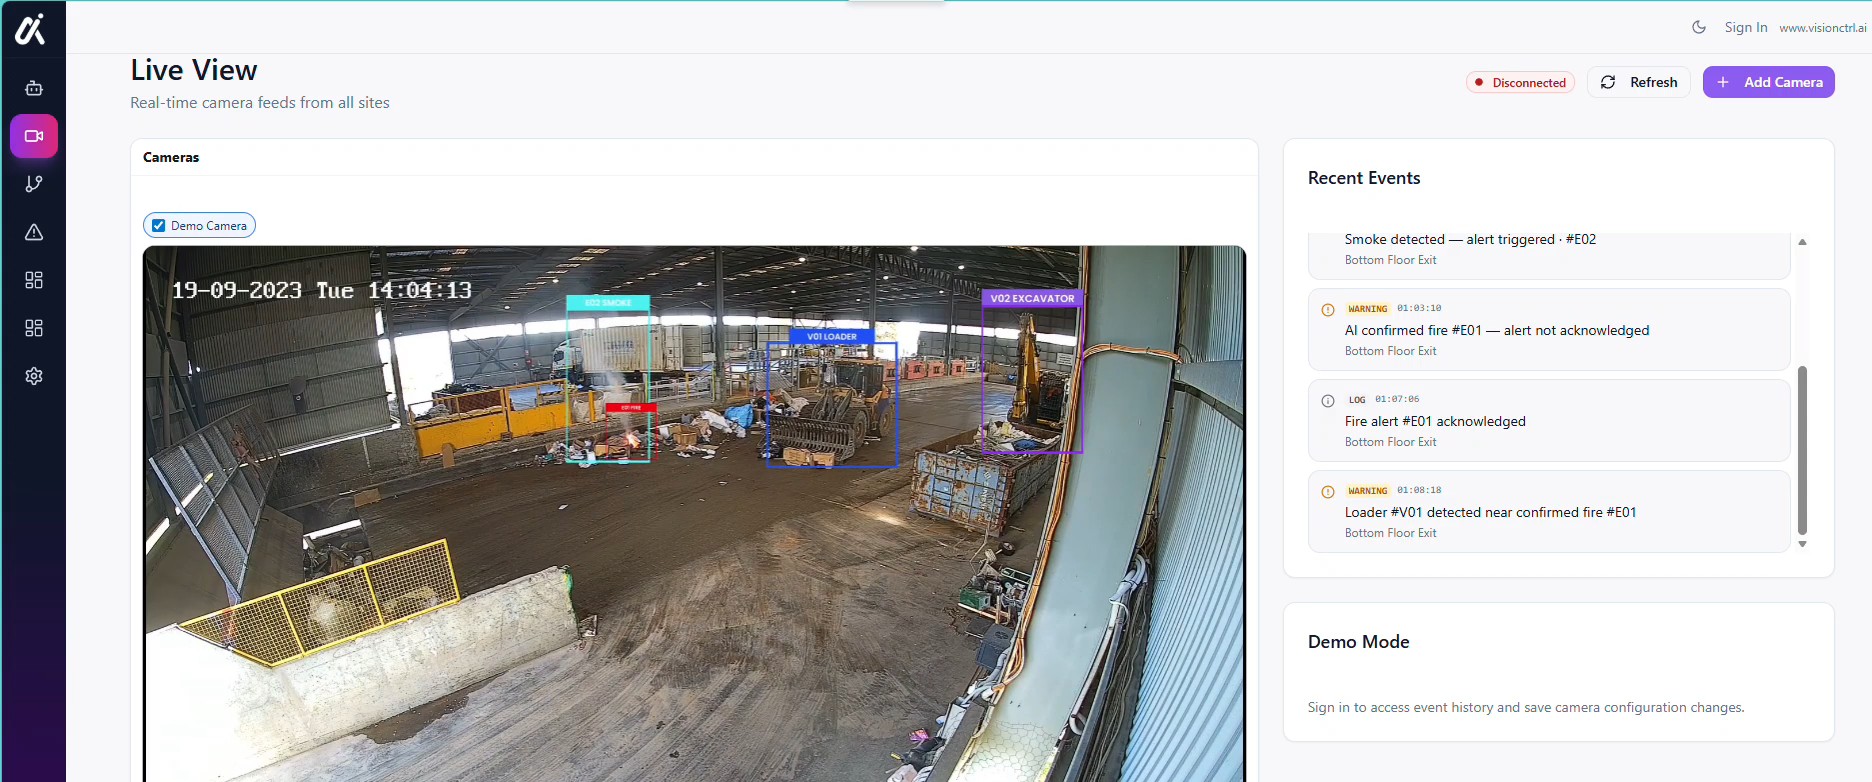Click the Sign In link

1746,27
